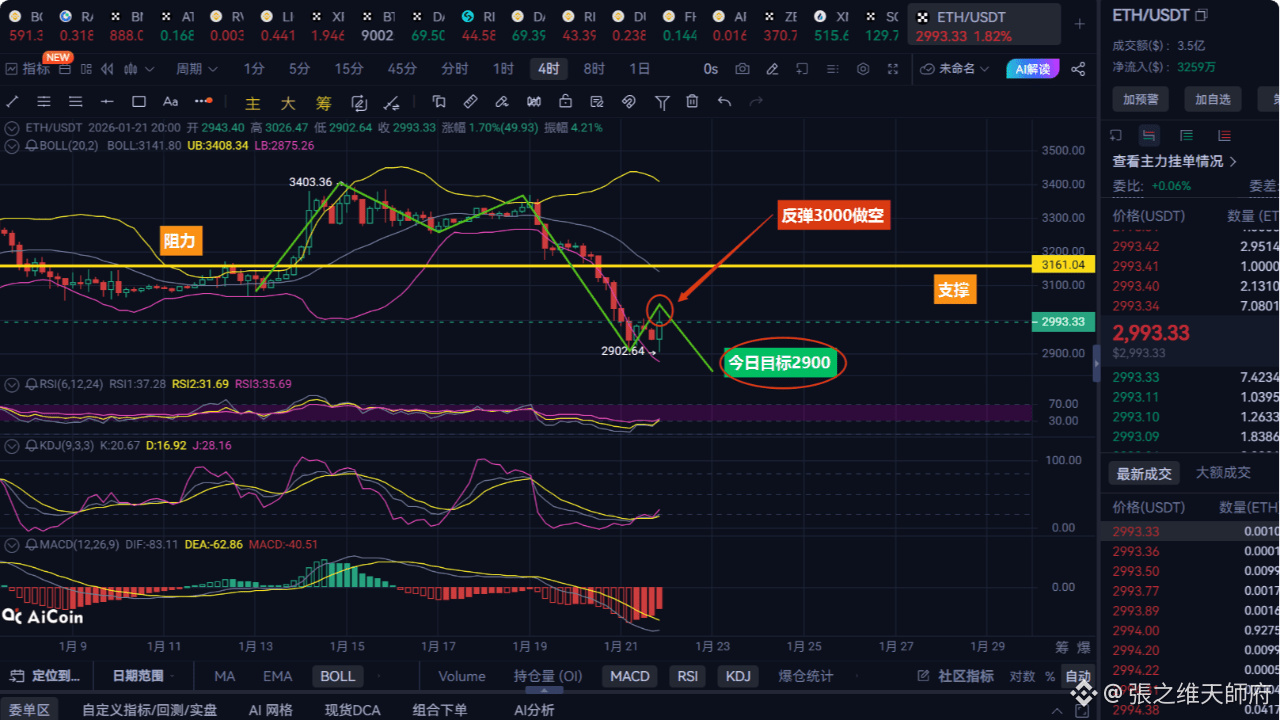This screenshot has height=720, width=1280.
Task: Toggle the KDJ indicator button
Action: pyautogui.click(x=738, y=676)
